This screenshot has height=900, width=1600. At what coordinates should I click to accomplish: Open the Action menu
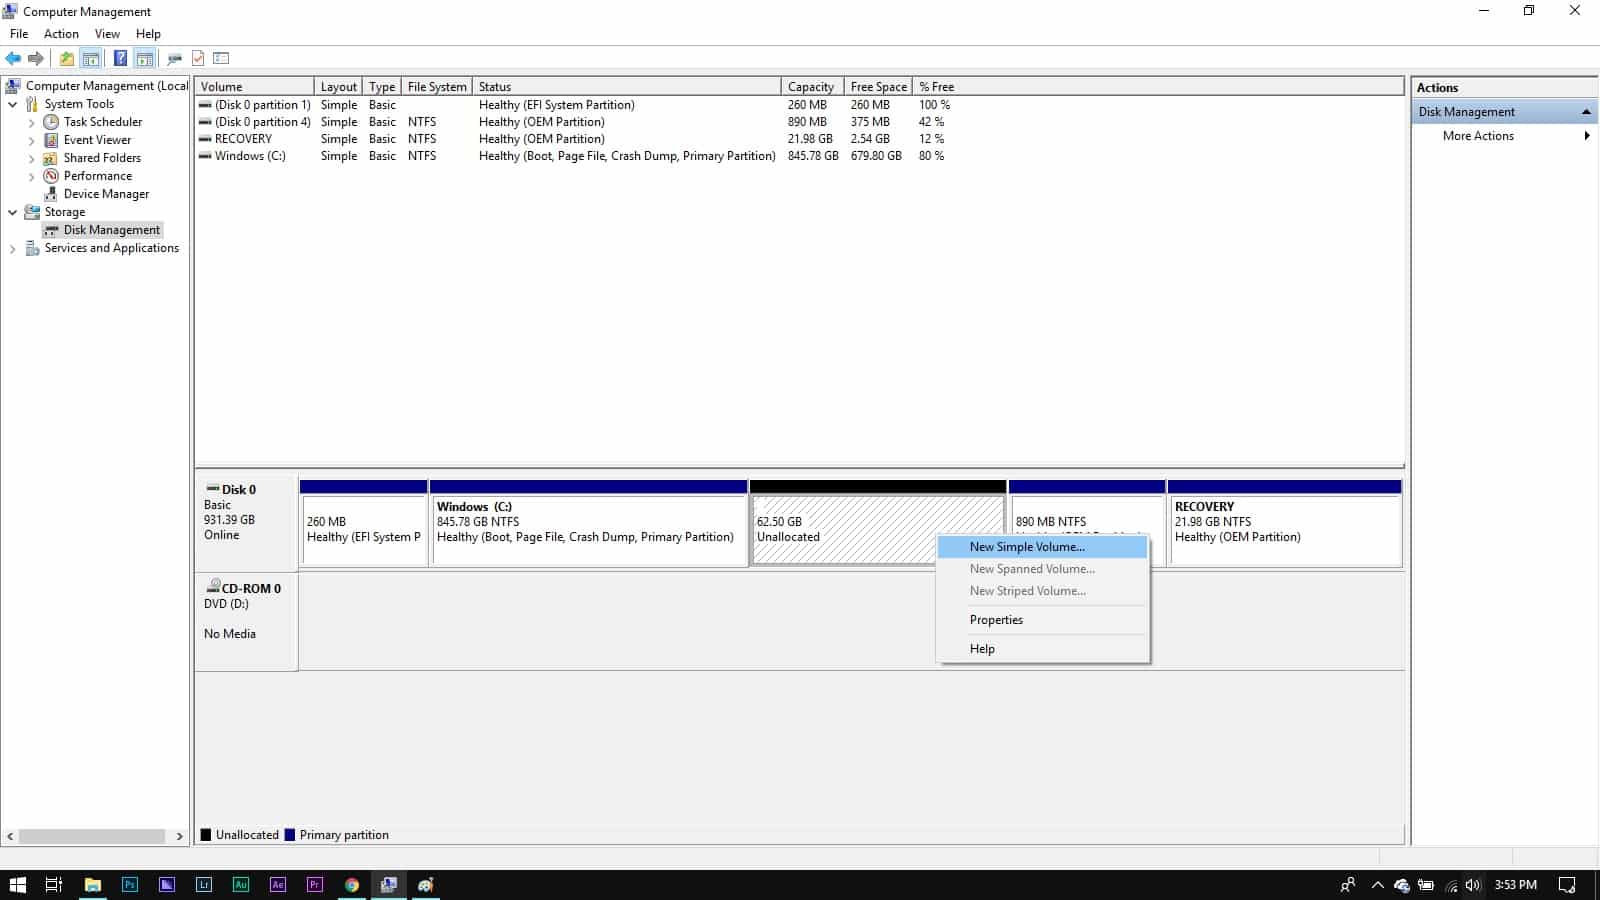click(60, 33)
